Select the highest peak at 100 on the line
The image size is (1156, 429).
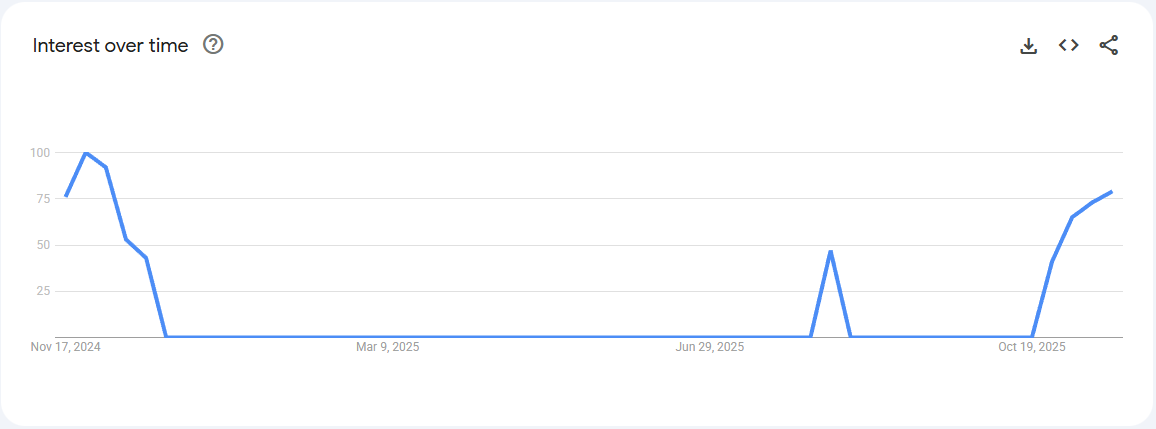86,153
